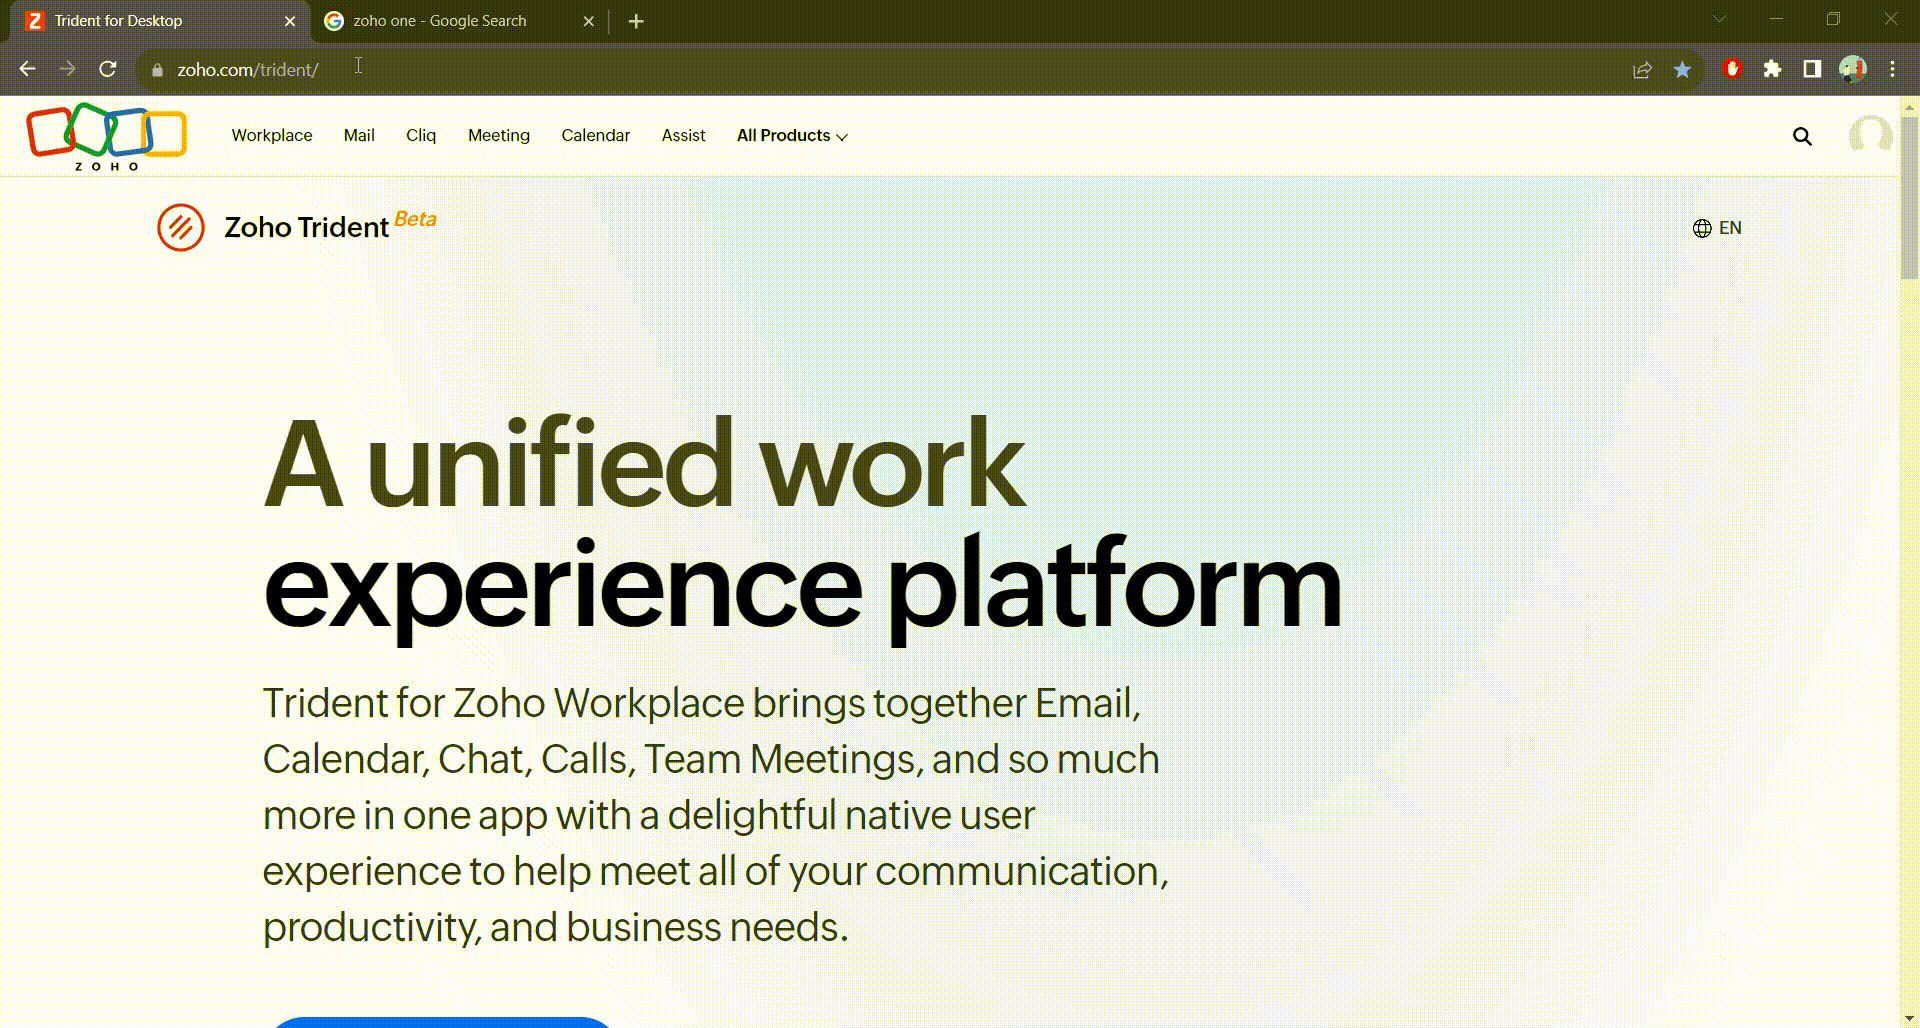Image resolution: width=1920 pixels, height=1028 pixels.
Task: Go back using the browser back arrow
Action: point(28,69)
